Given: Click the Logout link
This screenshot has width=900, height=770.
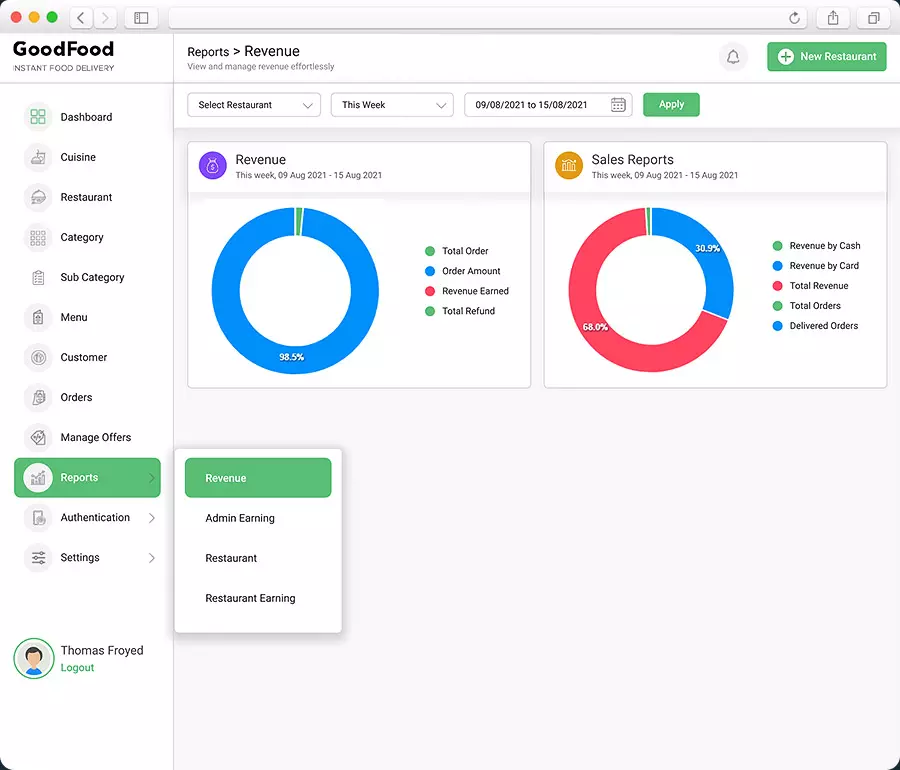Looking at the screenshot, I should 77,667.
